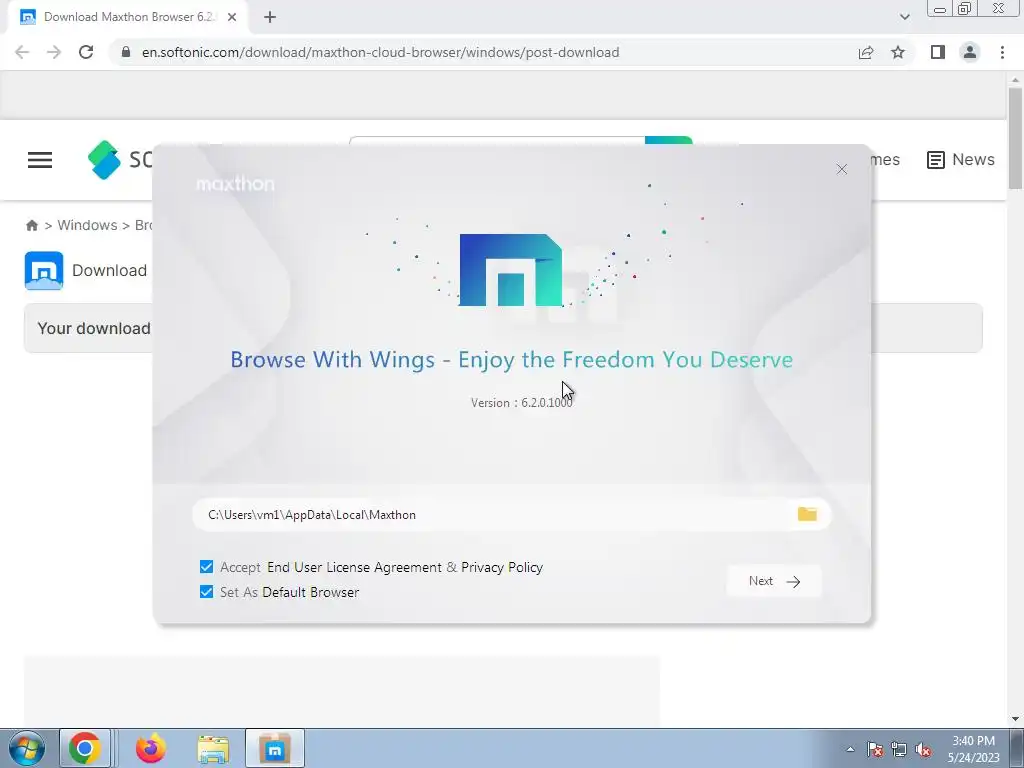1024x768 pixels.
Task: Expand Chrome tab search dropdown
Action: (904, 17)
